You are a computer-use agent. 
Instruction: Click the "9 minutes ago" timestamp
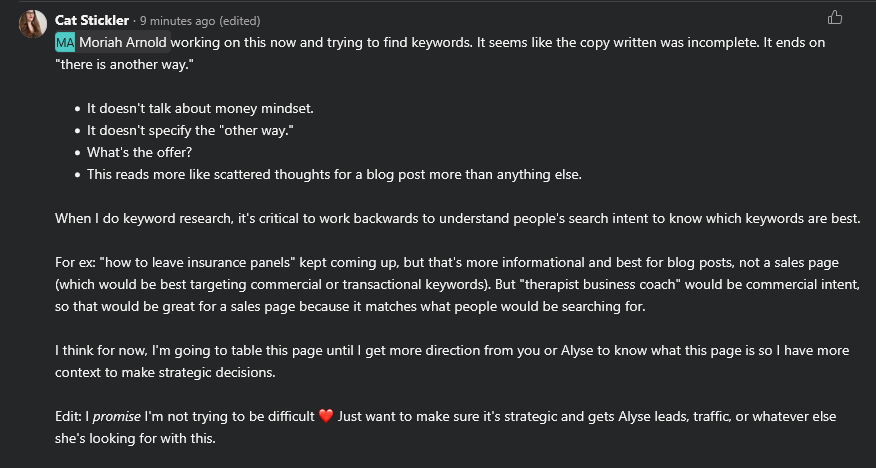(x=177, y=21)
